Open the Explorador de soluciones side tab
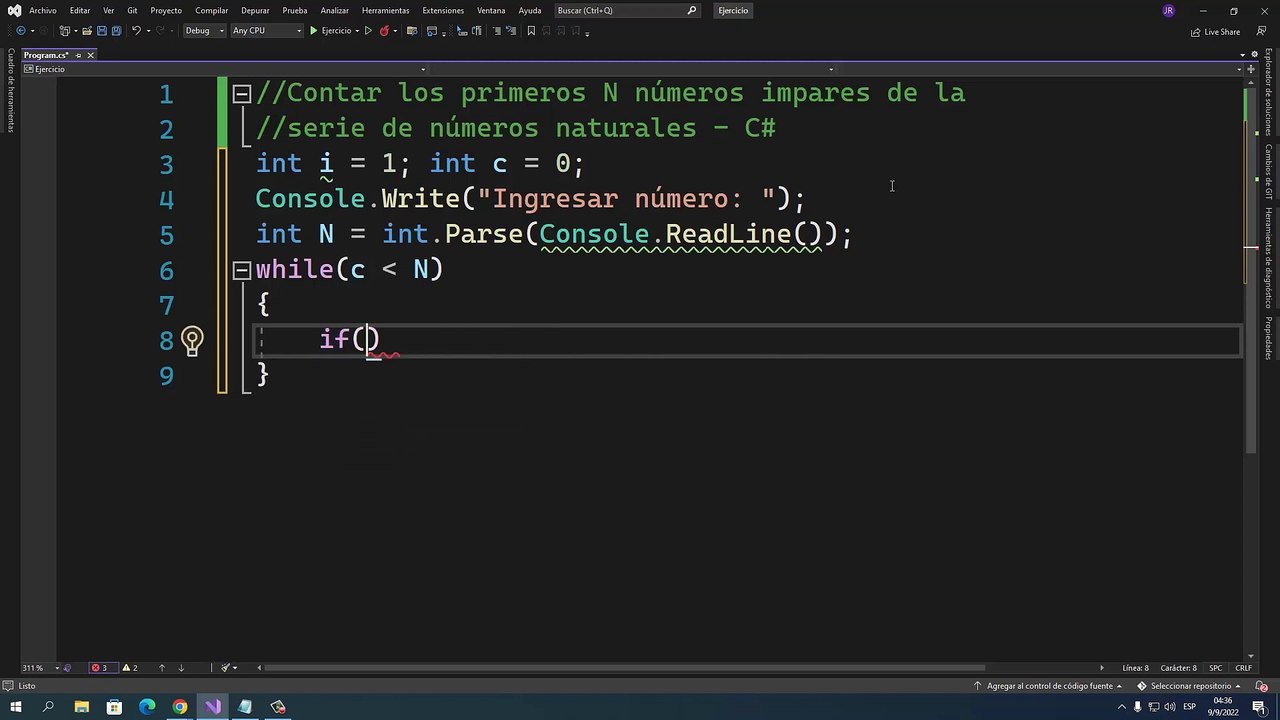Image resolution: width=1280 pixels, height=720 pixels. tap(1268, 92)
